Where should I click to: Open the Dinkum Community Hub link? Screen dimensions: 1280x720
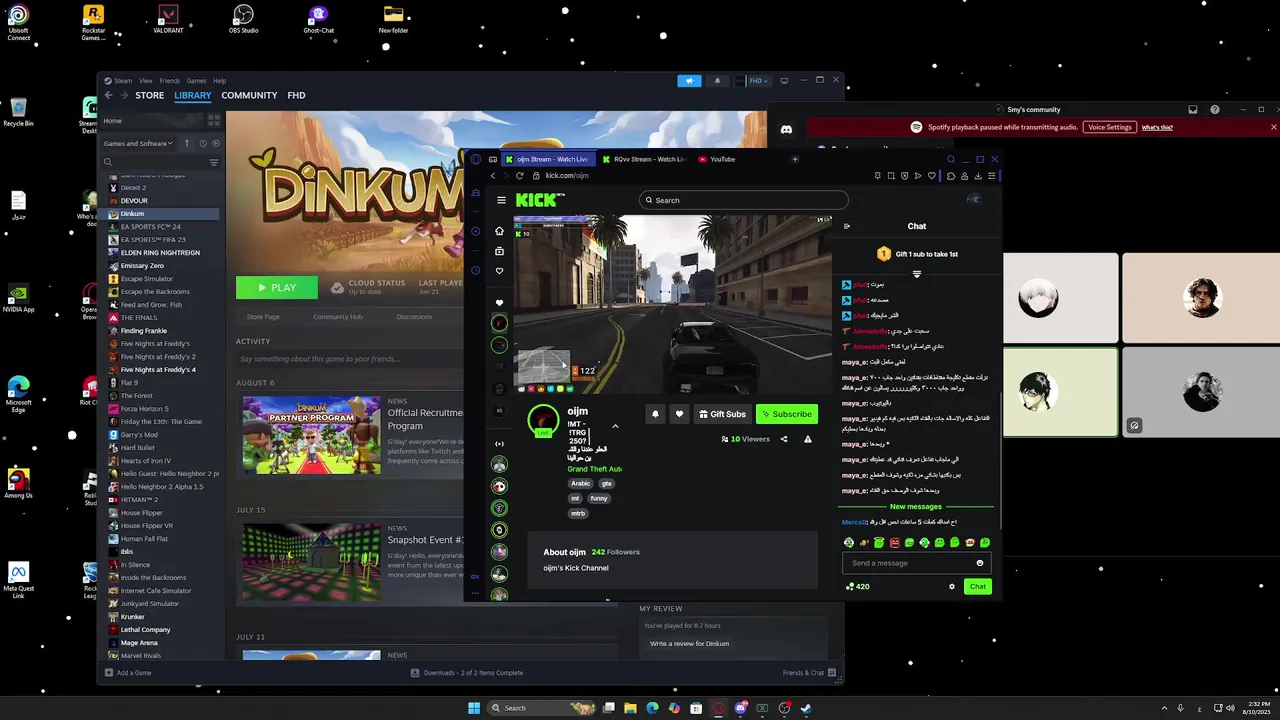pyautogui.click(x=337, y=317)
